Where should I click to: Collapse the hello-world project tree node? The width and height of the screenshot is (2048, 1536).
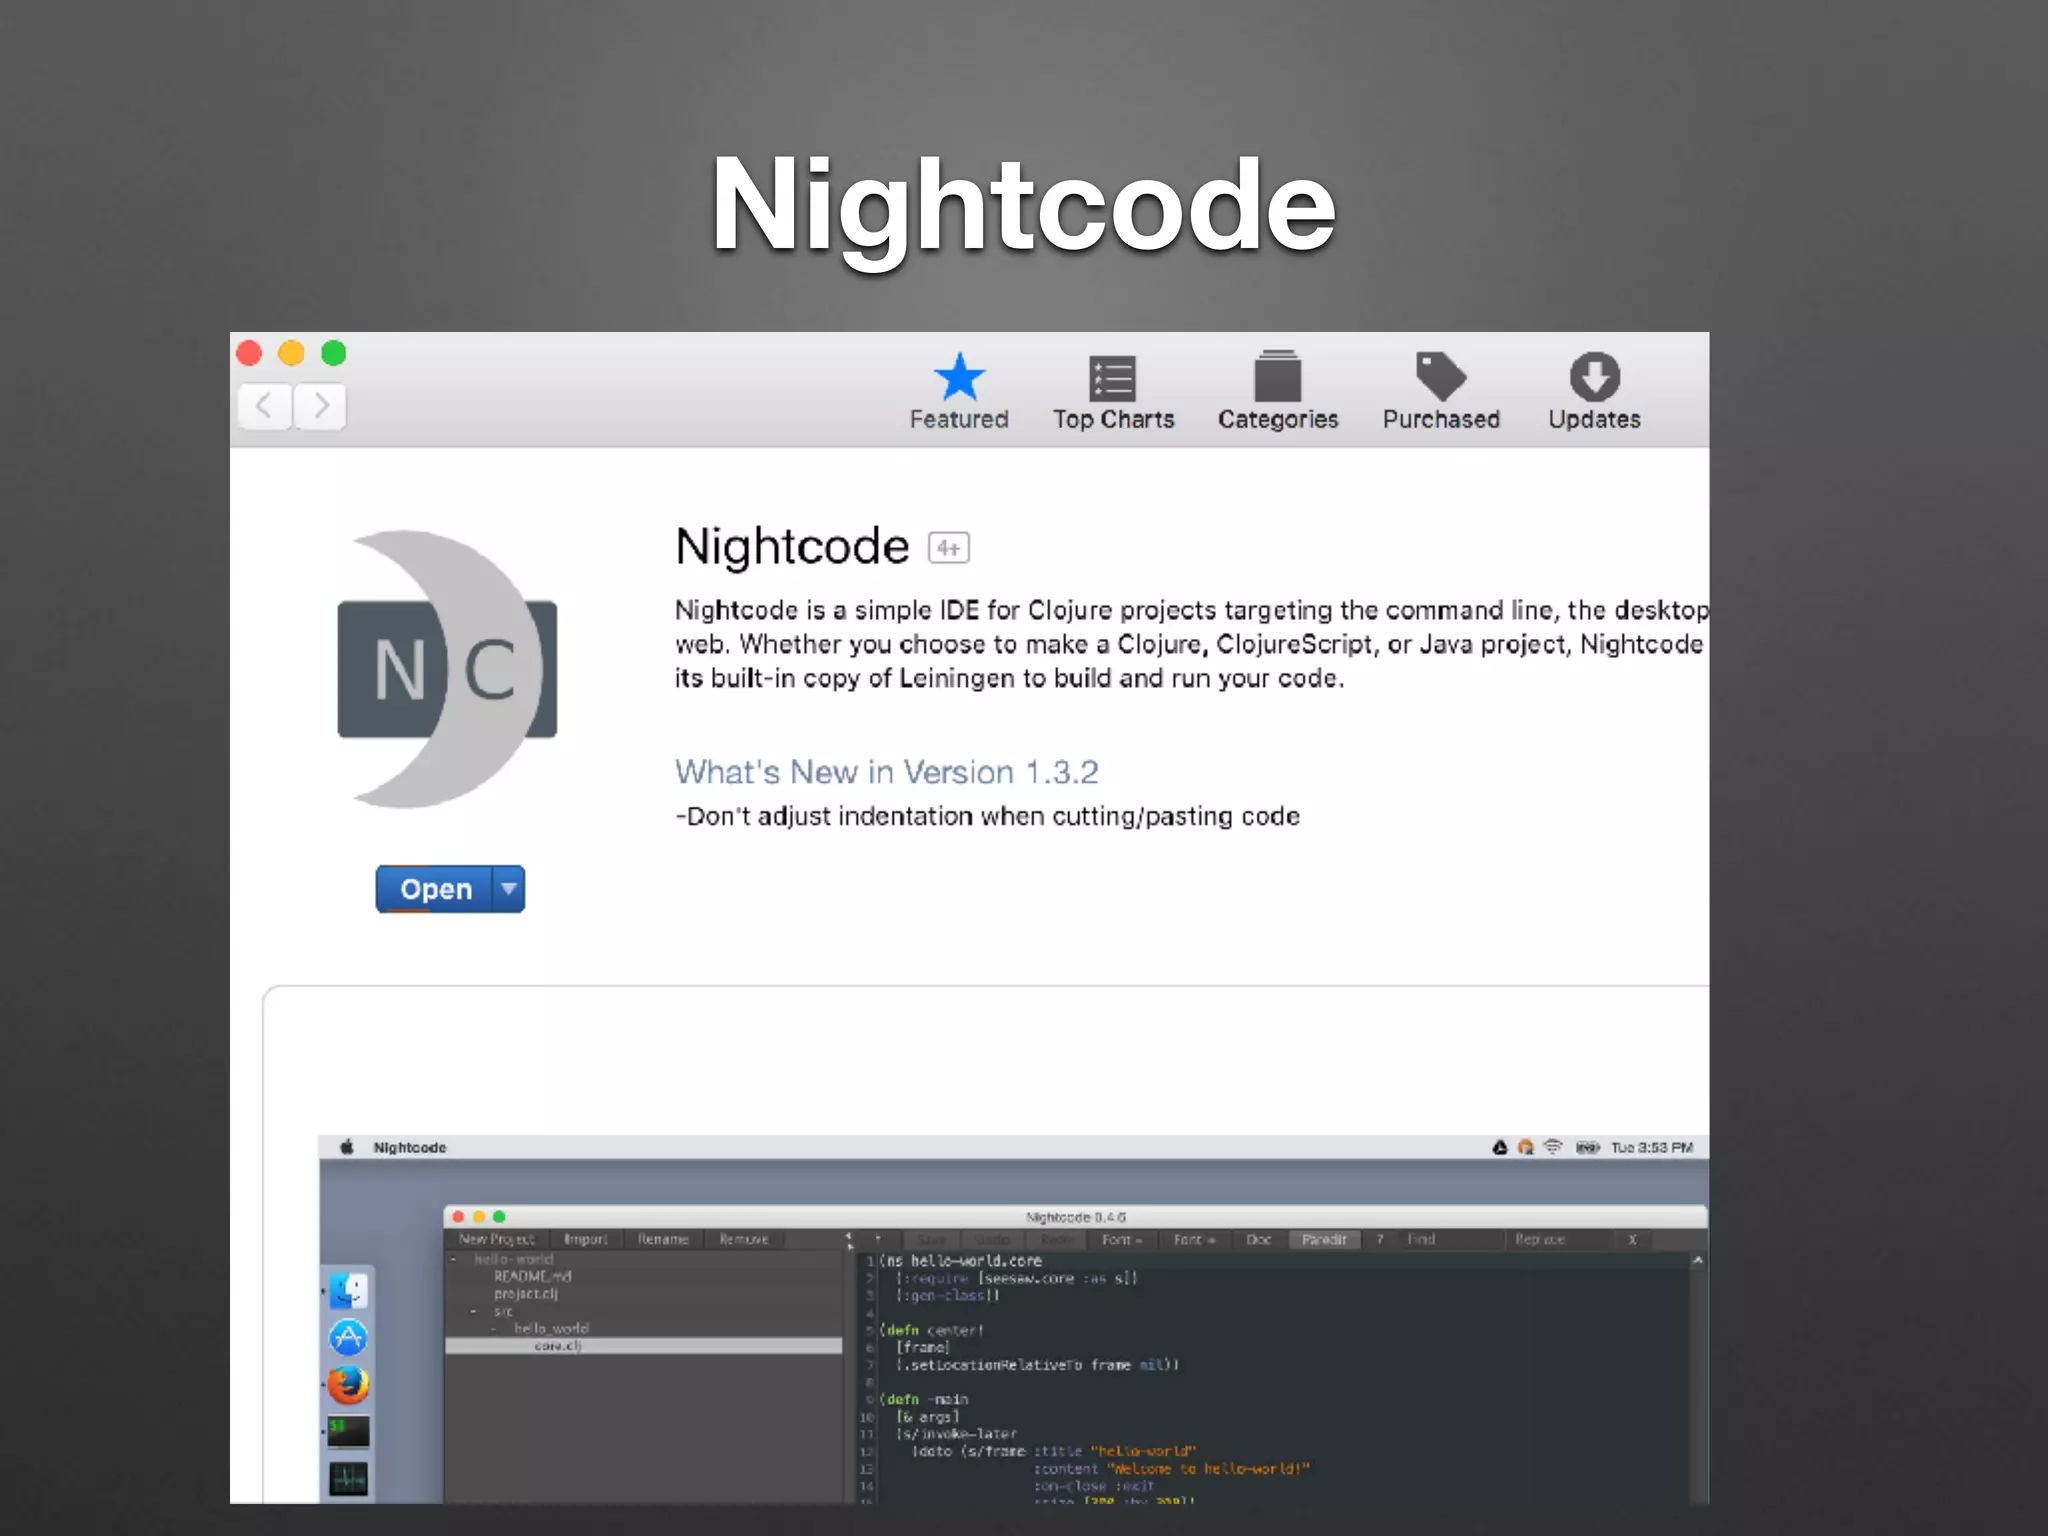point(454,1260)
